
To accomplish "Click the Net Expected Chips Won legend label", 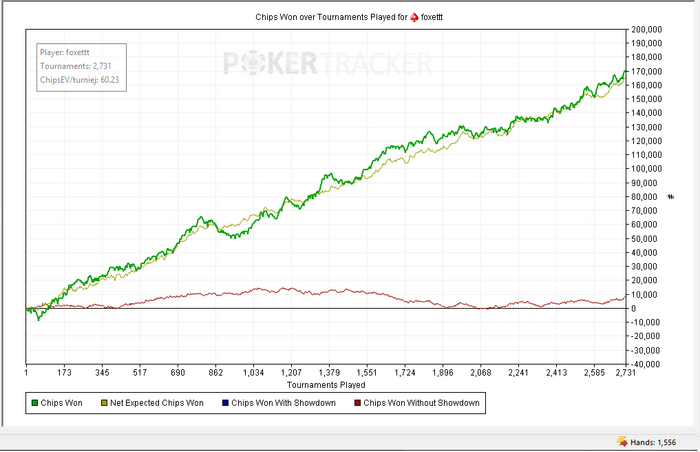I will pos(157,403).
